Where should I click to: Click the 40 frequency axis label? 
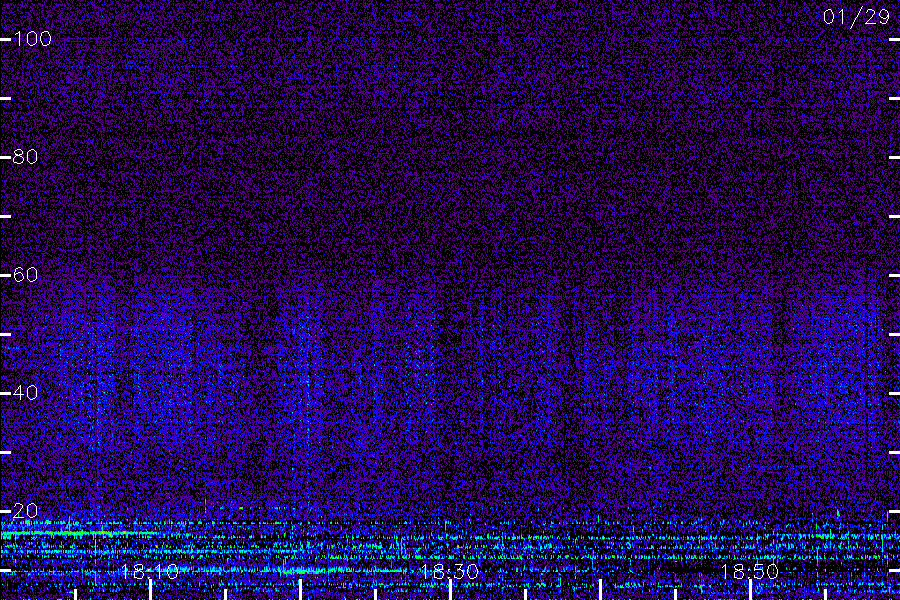point(25,393)
